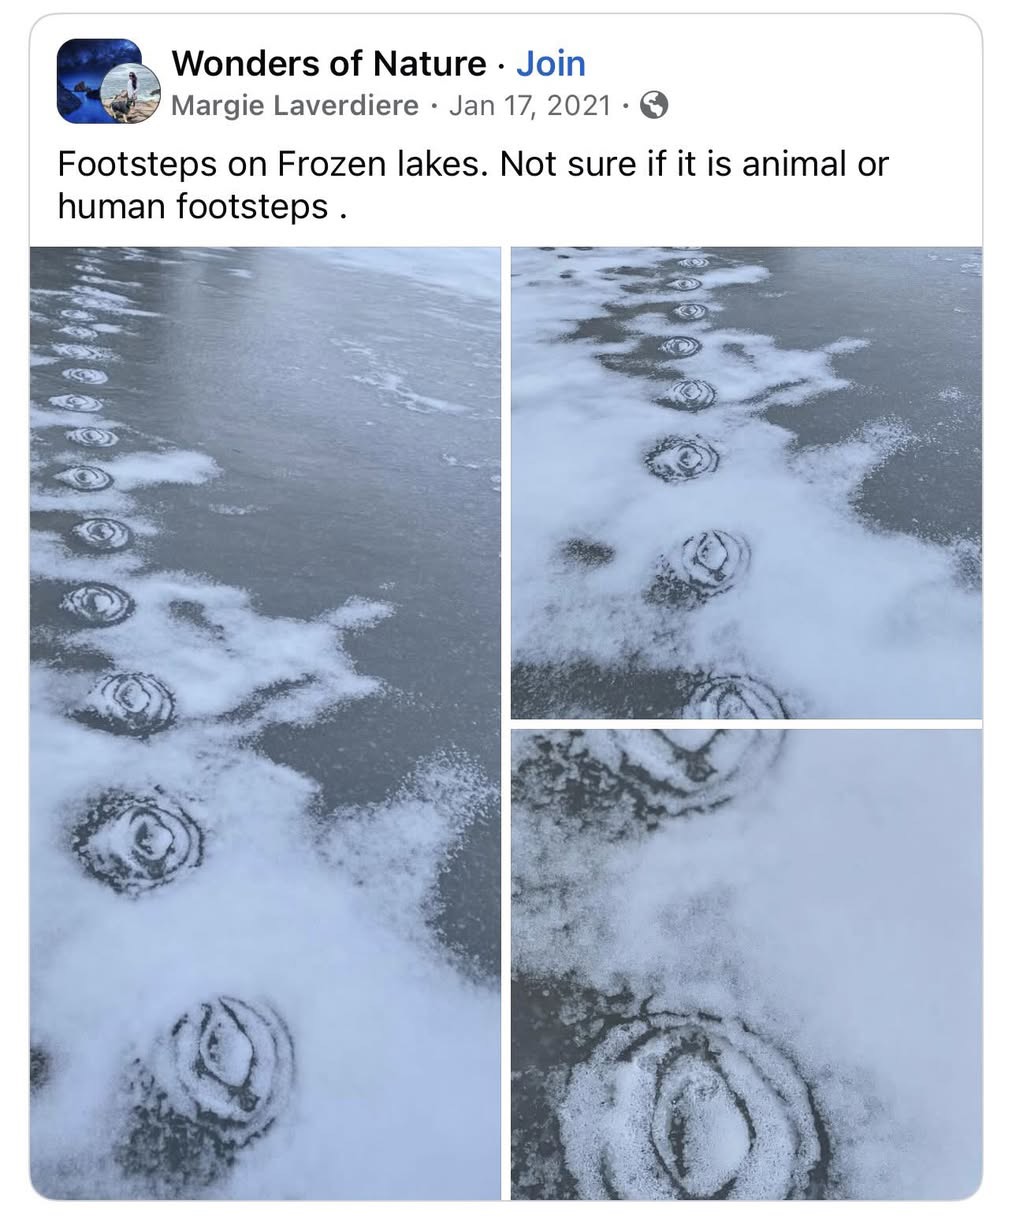Image resolution: width=1012 pixels, height=1223 pixels.
Task: View the bottom-right close-up footprint photo
Action: point(746,964)
